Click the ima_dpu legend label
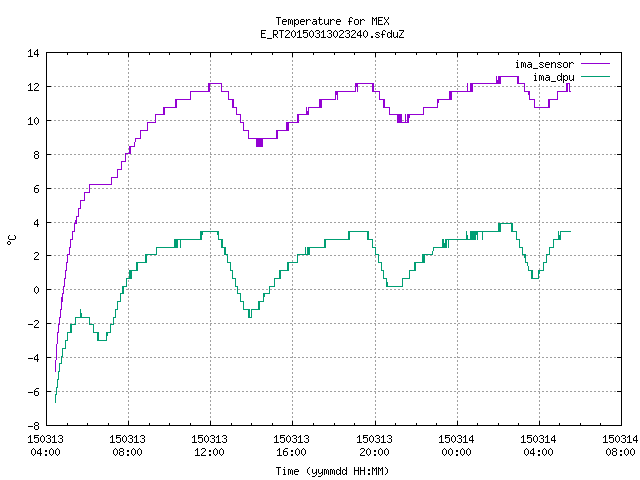640x480 pixels. [x=553, y=77]
